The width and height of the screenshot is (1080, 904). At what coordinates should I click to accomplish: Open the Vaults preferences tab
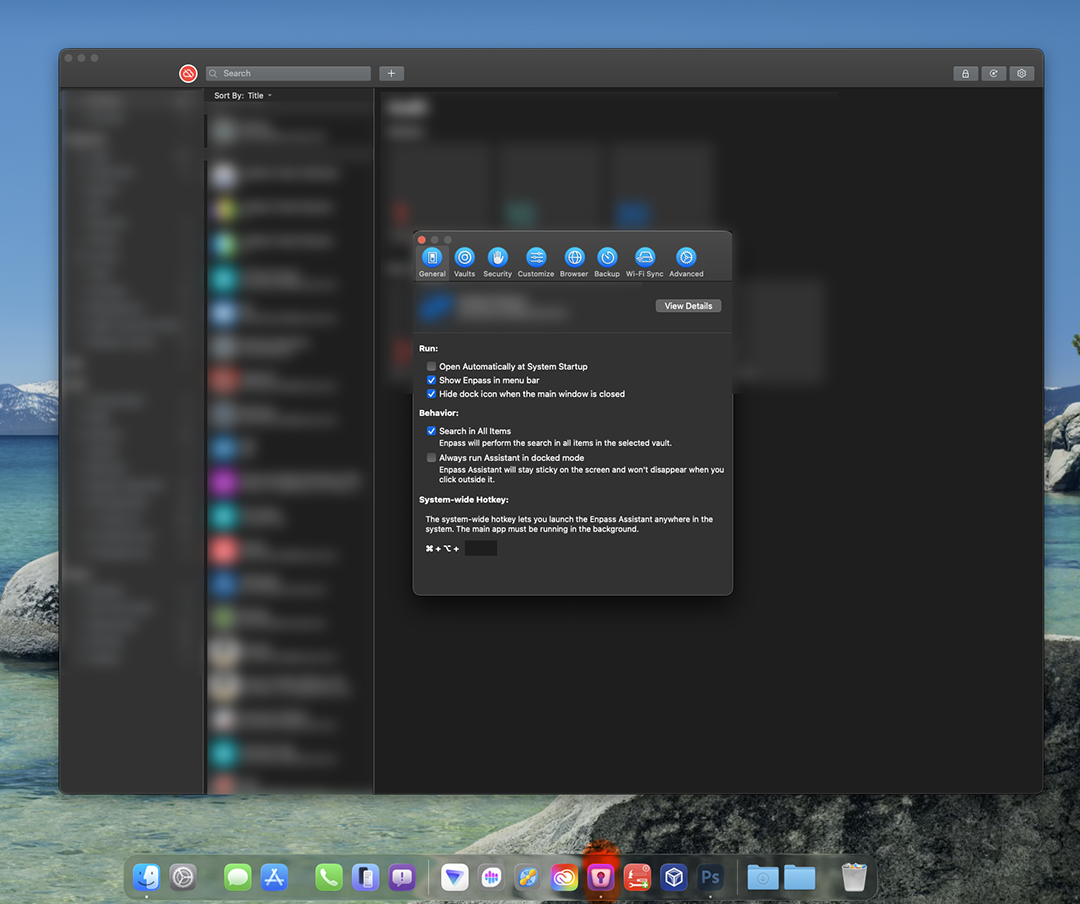click(x=464, y=259)
